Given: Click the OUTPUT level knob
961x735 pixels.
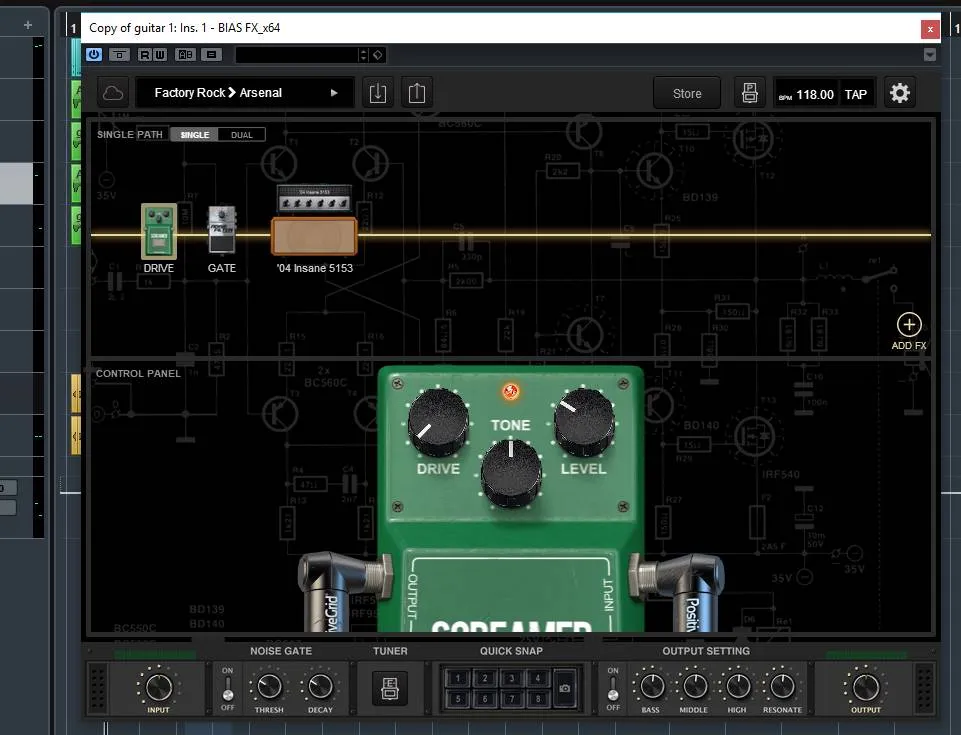Looking at the screenshot, I should click(x=865, y=687).
